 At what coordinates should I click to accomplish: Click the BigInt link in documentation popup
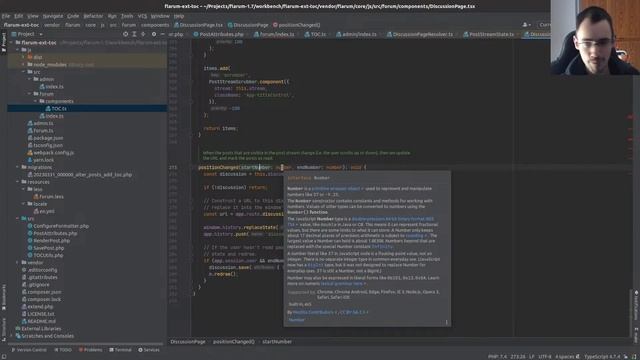315,265
